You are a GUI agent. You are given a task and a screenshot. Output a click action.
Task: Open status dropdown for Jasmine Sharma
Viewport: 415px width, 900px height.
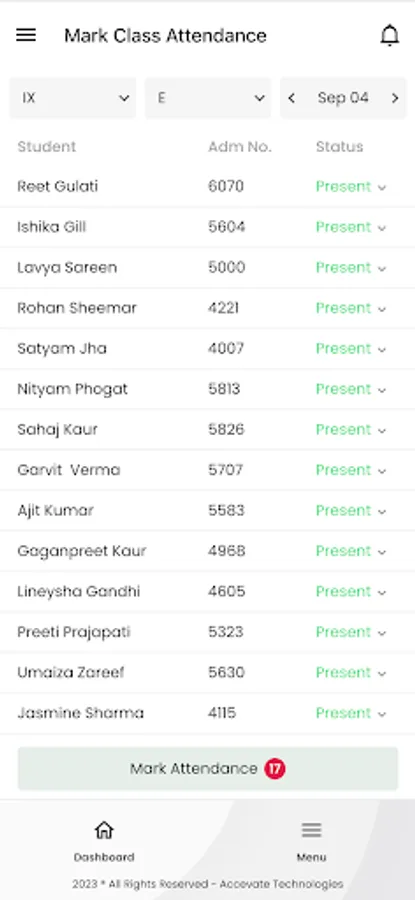point(351,713)
